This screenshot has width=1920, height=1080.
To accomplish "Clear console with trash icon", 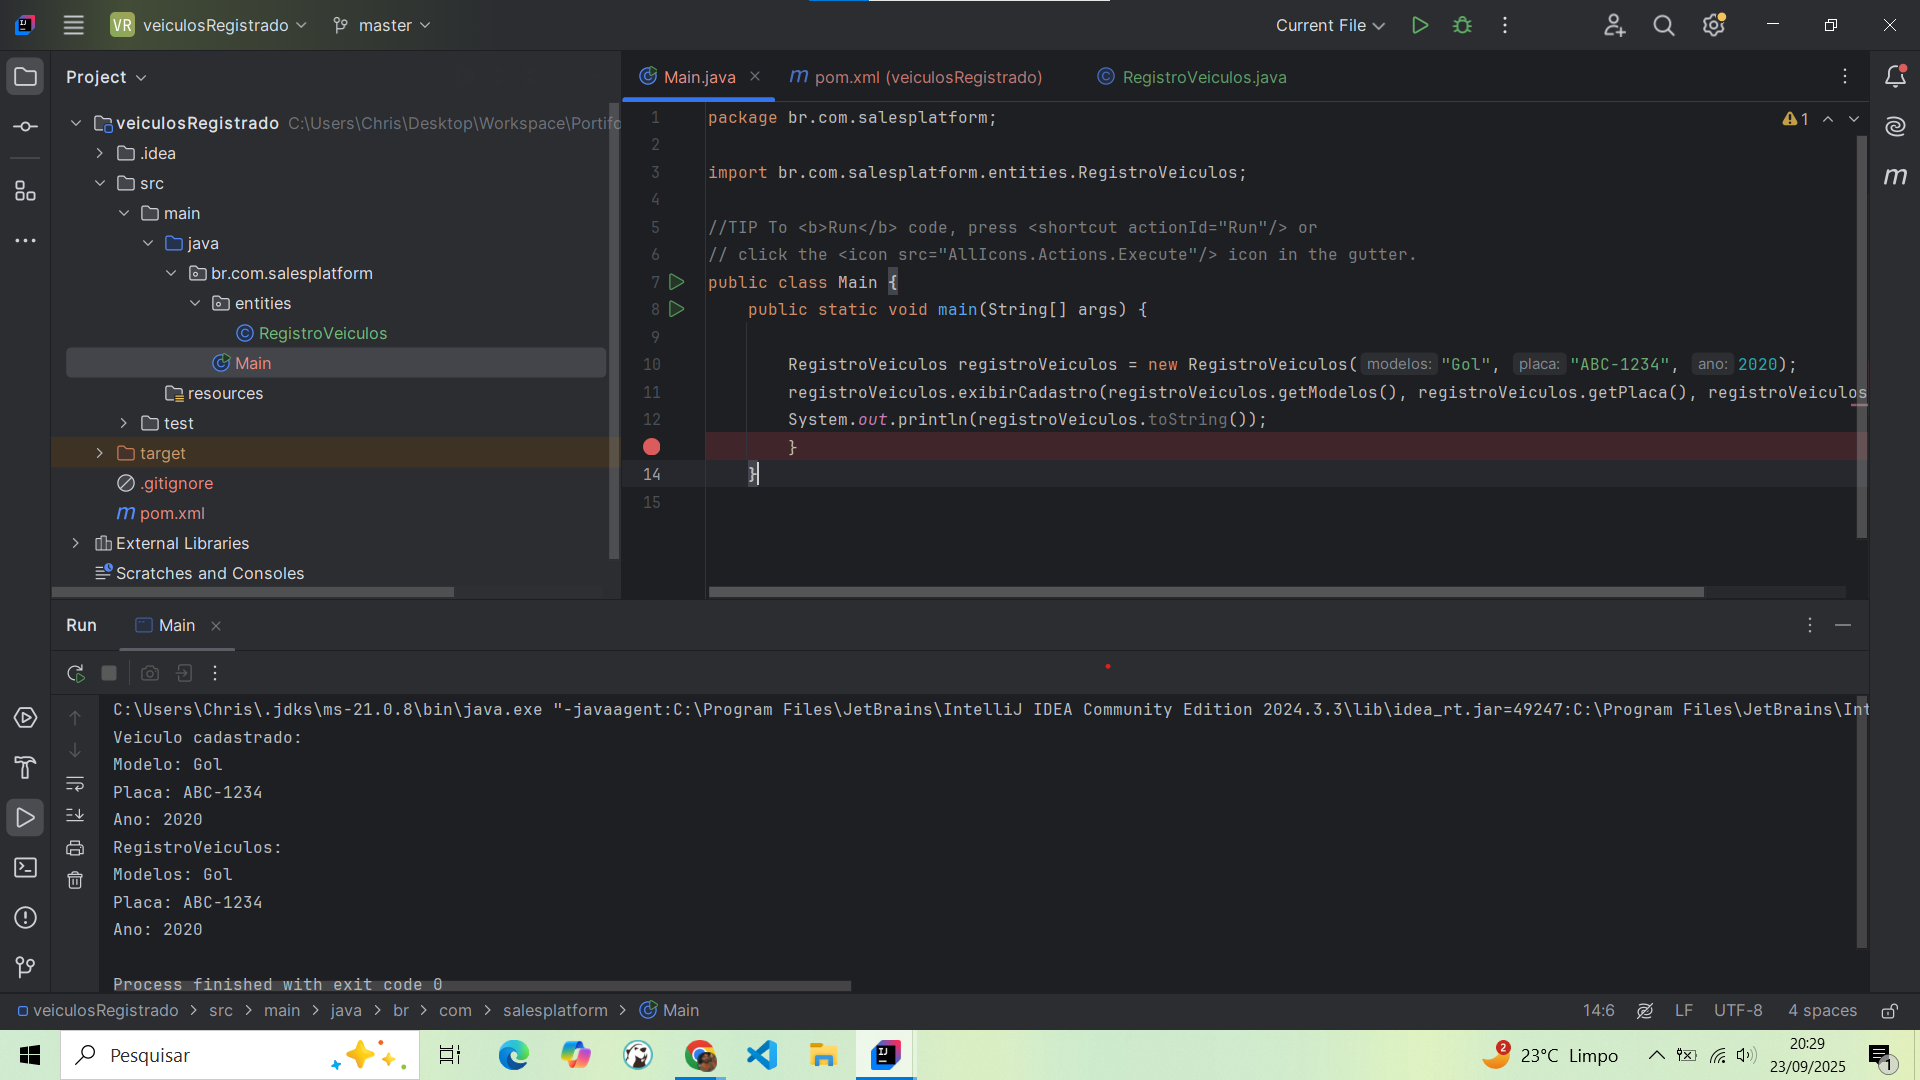I will [x=75, y=880].
